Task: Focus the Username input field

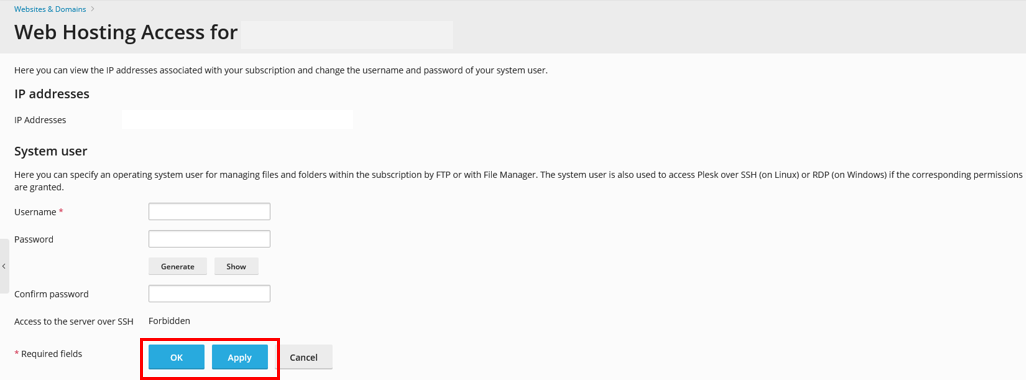Action: point(209,212)
